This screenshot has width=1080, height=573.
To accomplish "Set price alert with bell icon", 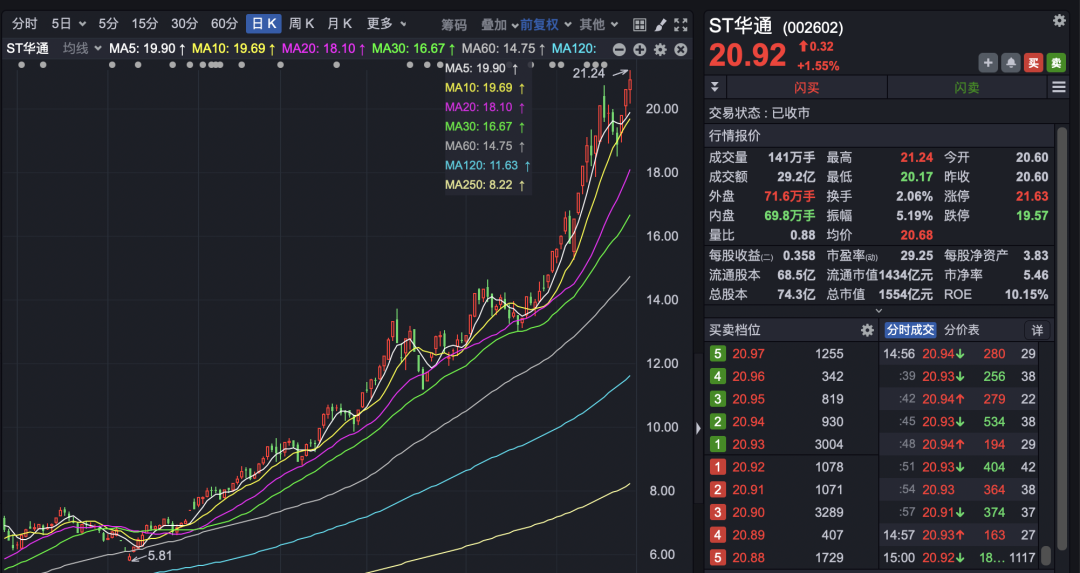I will pos(1011,63).
